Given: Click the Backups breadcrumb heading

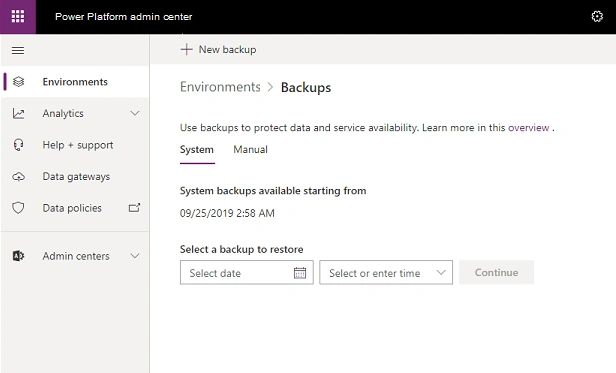Looking at the screenshot, I should (306, 87).
